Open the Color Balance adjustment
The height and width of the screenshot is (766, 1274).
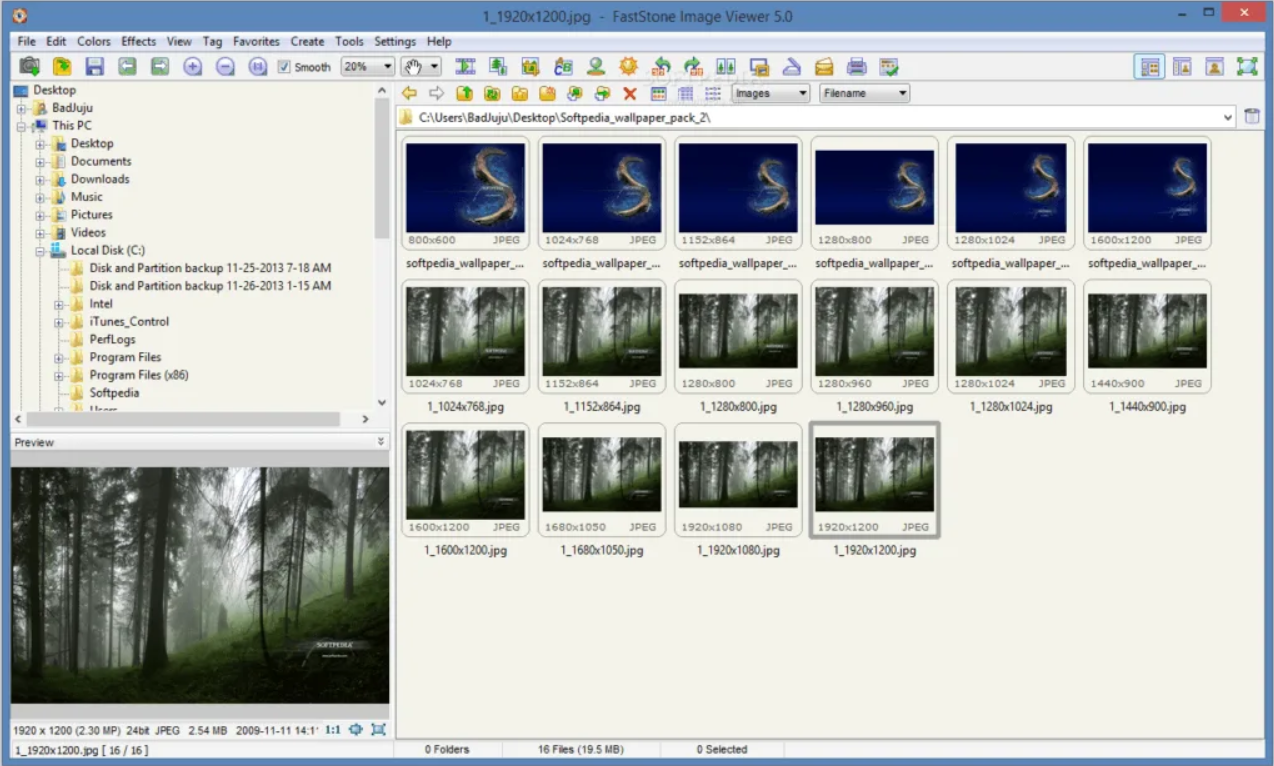(562, 66)
